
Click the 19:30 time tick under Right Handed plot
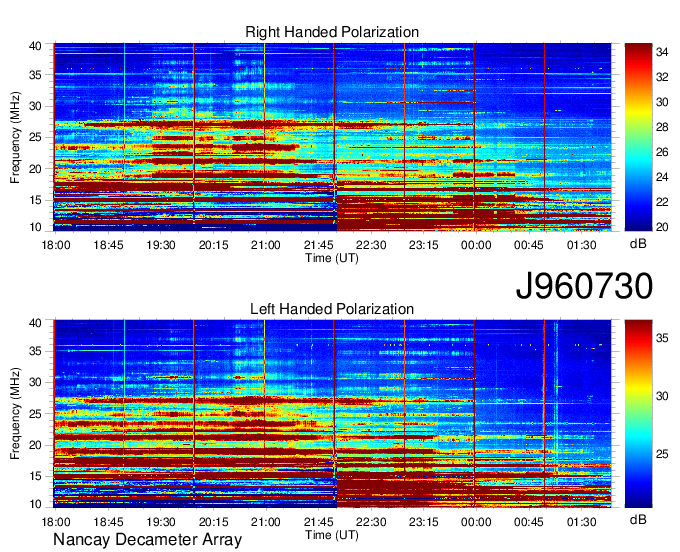(161, 245)
